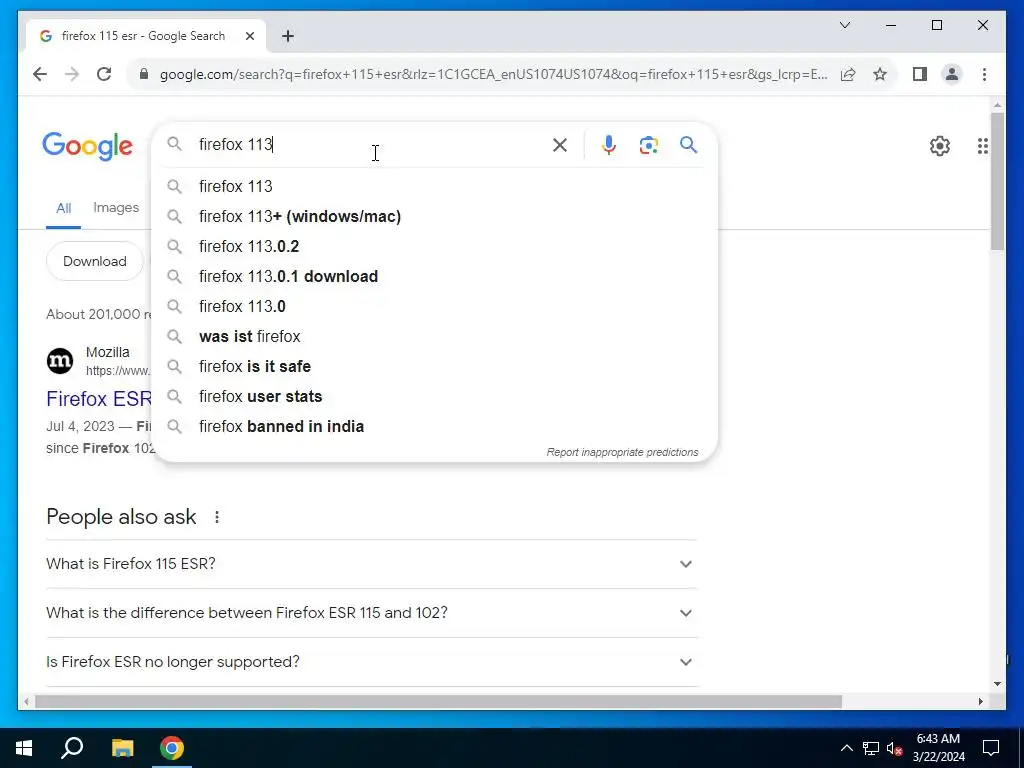The image size is (1024, 768).
Task: Open Windows taskbar search
Action: point(72,748)
